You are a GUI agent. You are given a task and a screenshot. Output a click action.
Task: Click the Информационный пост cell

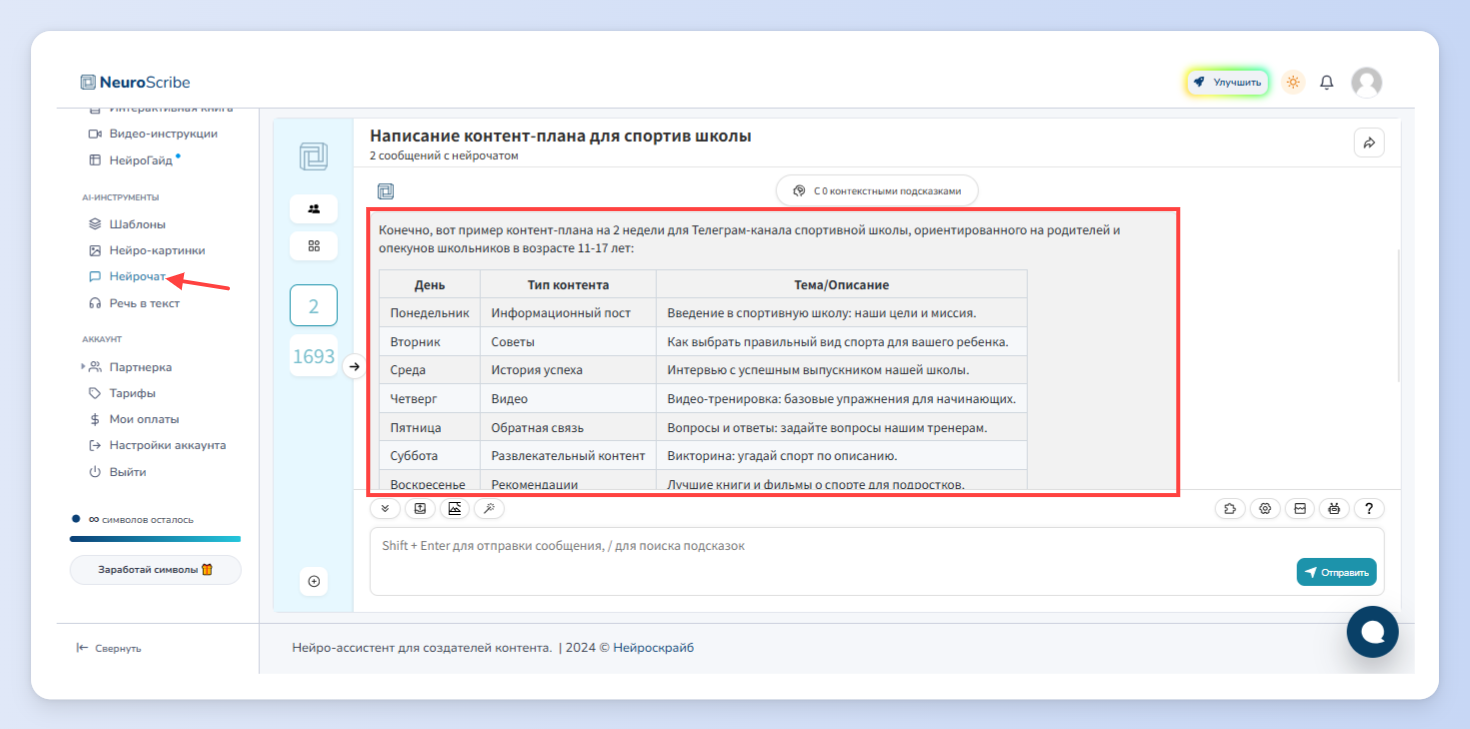pyautogui.click(x=568, y=313)
